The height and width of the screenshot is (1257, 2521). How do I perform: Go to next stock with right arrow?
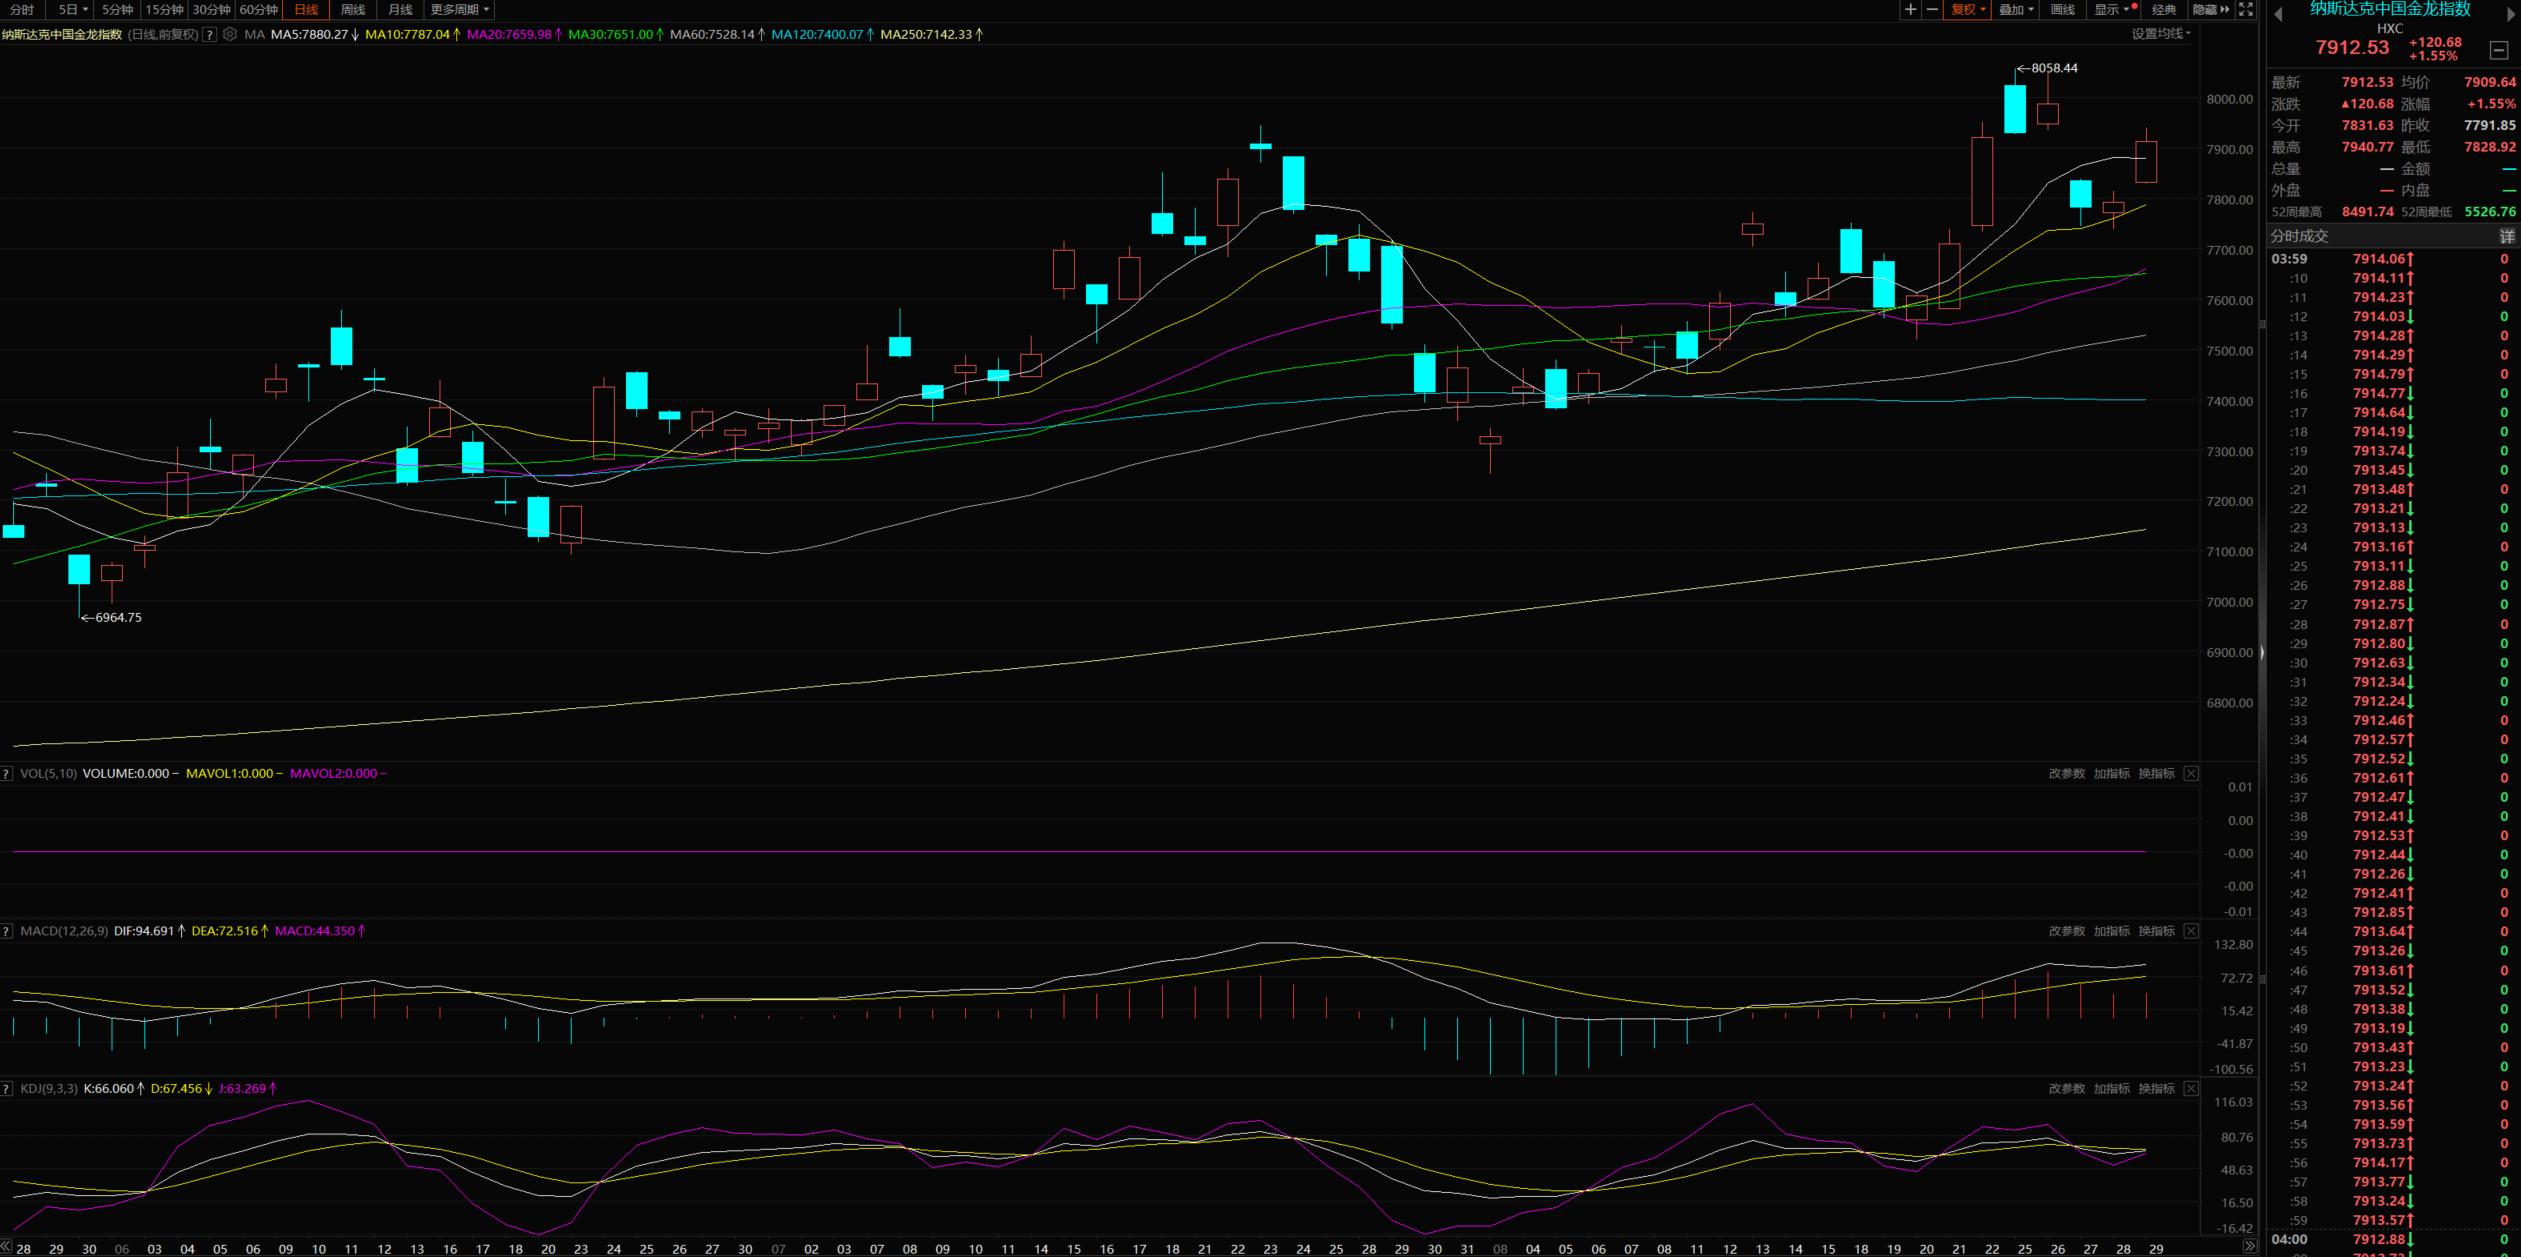click(2510, 14)
